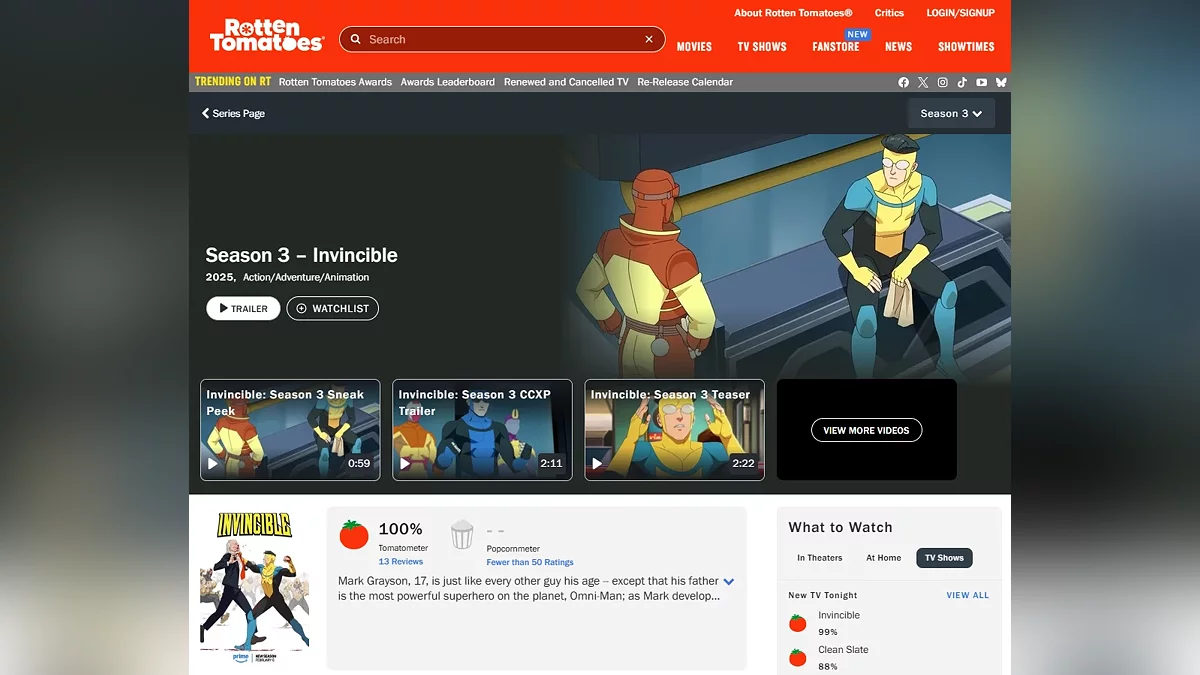This screenshot has width=1200, height=675.
Task: Click the 100% Tomatometer score
Action: coord(400,529)
